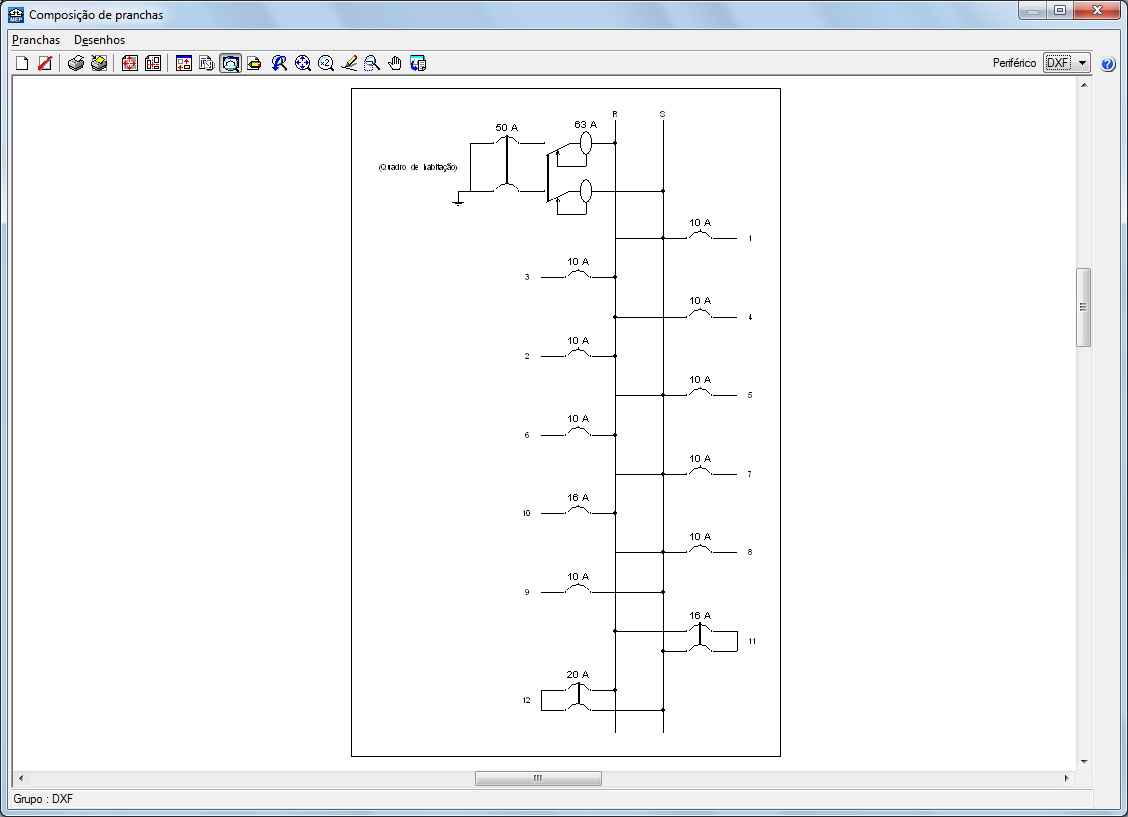Click the vertical scrollbar down arrow

coord(1083,762)
